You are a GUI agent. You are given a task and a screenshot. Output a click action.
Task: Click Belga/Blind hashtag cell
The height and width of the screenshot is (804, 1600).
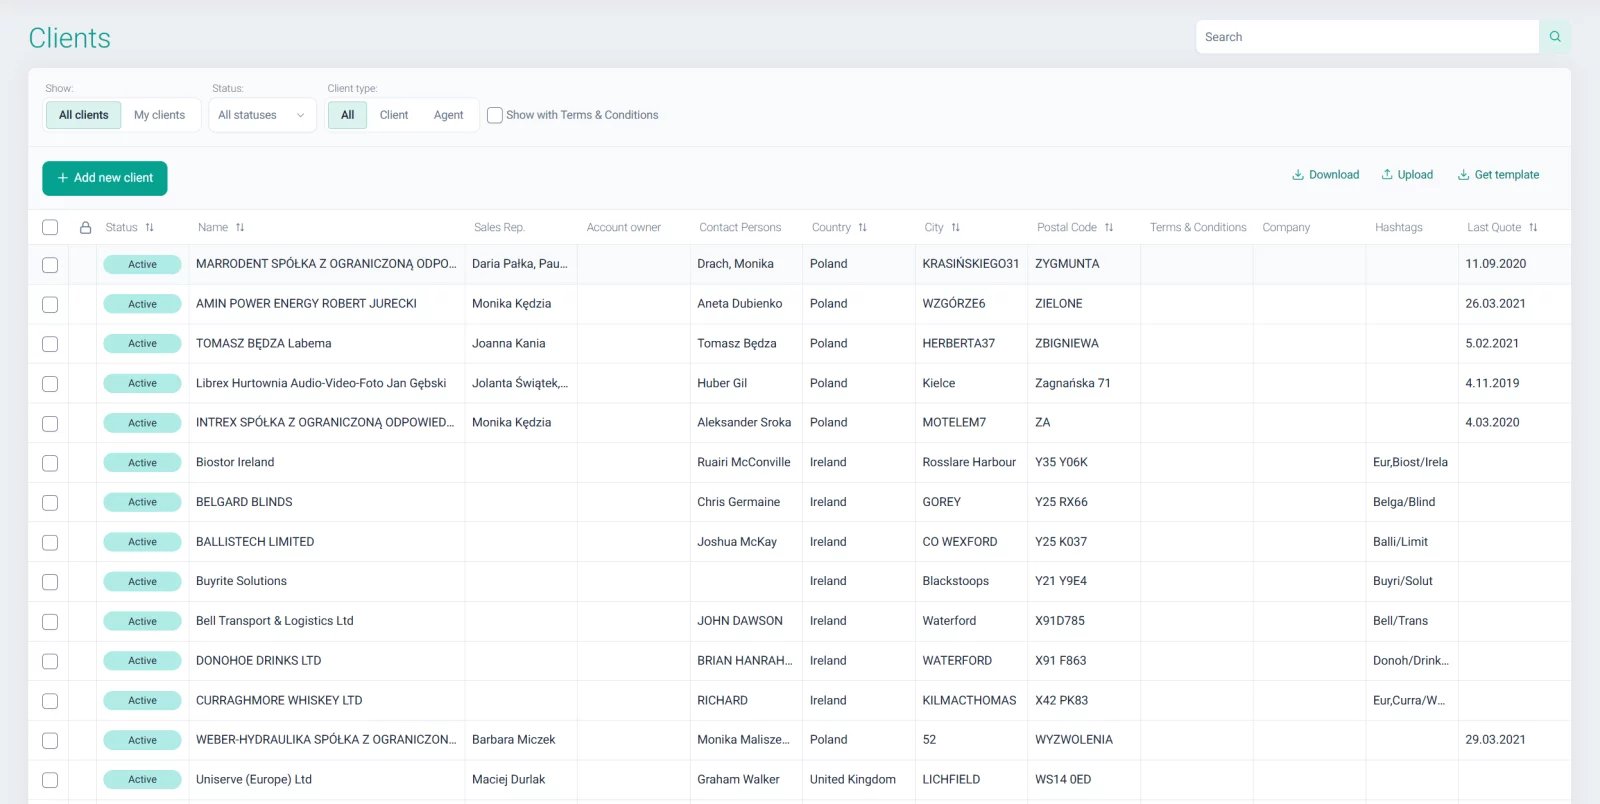coord(1412,502)
